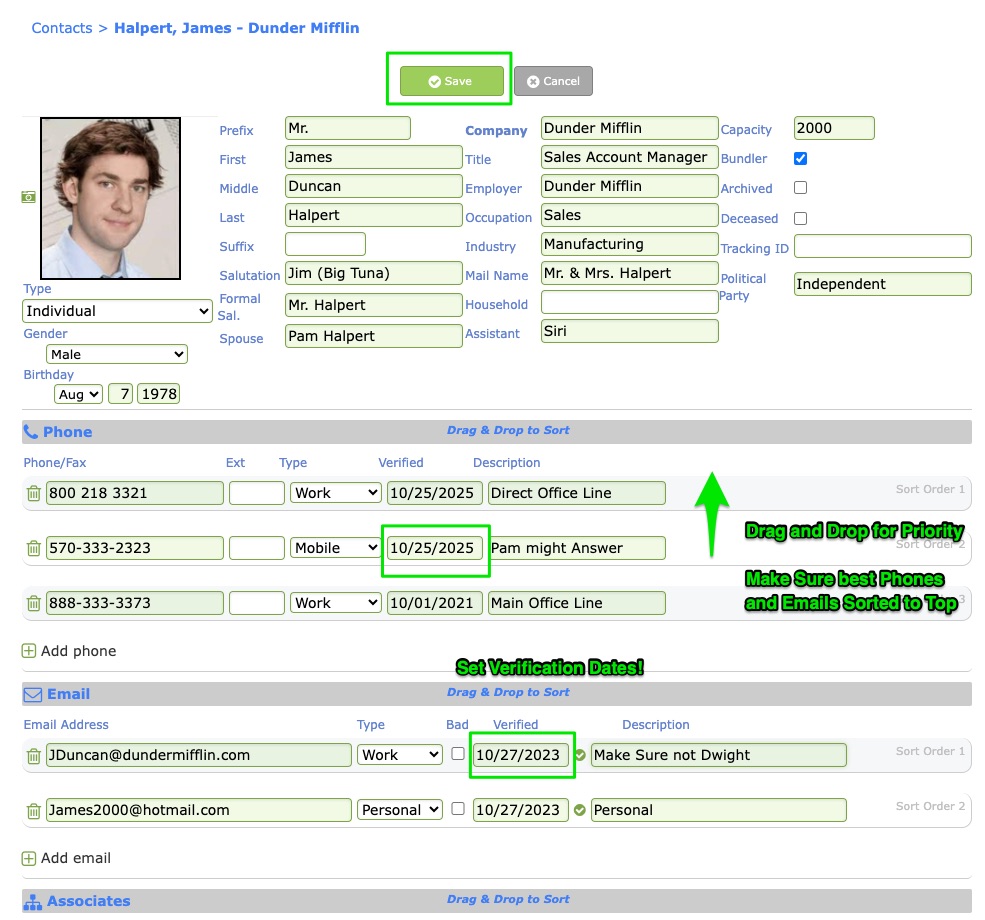Click the Ext field of Direct Office Line
The height and width of the screenshot is (920, 985).
[257, 493]
